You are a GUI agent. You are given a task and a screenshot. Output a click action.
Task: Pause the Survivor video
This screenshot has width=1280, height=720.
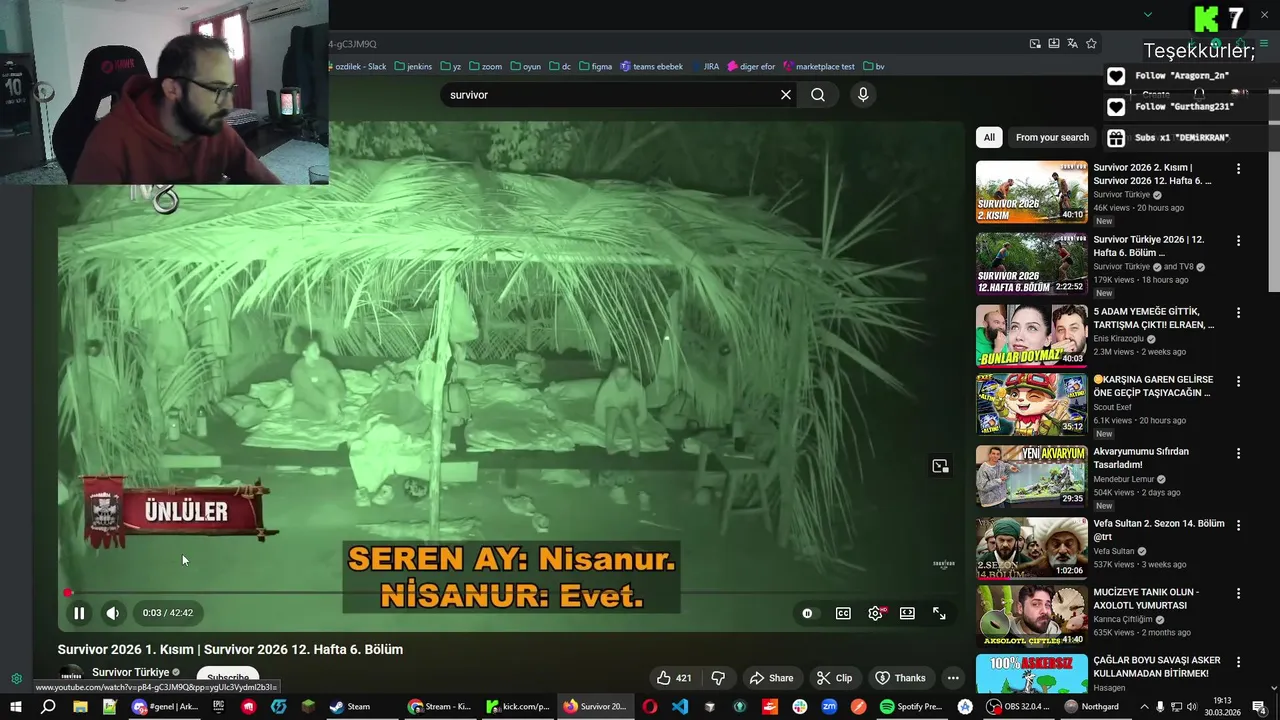[x=79, y=613]
